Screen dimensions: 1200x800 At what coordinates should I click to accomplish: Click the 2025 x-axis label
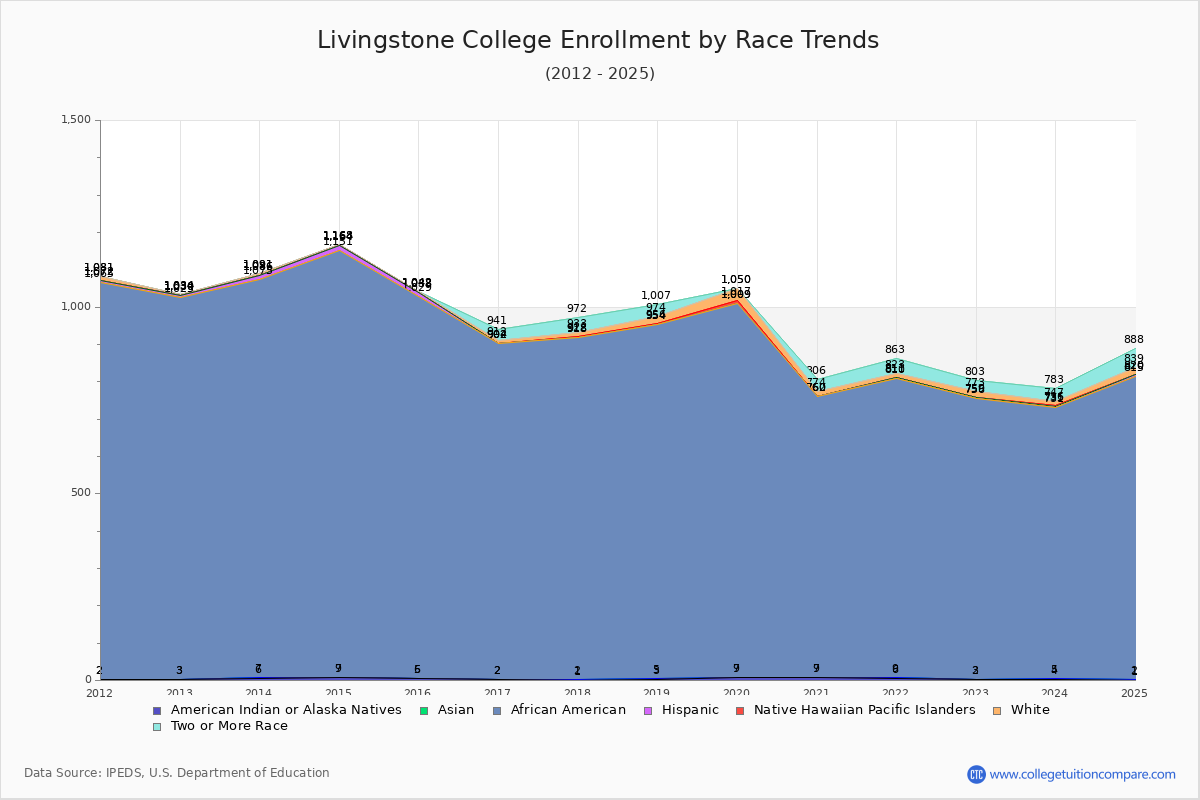pos(1135,693)
